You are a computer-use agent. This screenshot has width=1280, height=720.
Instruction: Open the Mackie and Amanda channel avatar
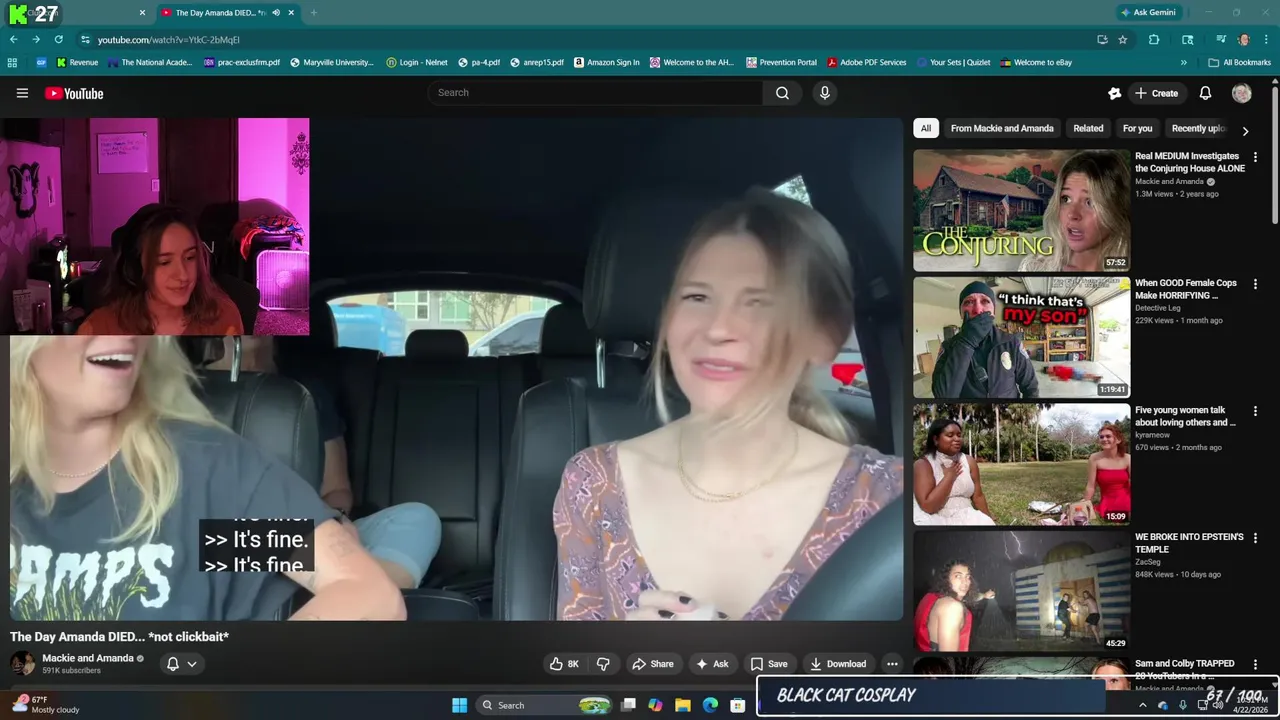point(22,663)
